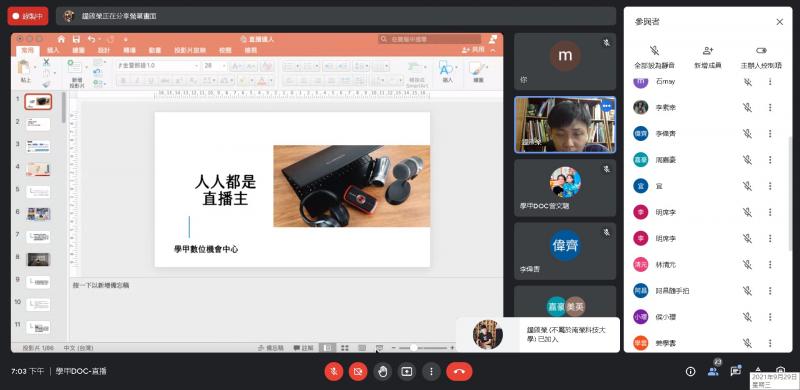Open the three-dot menu on presenter video tile
The width and height of the screenshot is (800, 390).
tap(606, 106)
